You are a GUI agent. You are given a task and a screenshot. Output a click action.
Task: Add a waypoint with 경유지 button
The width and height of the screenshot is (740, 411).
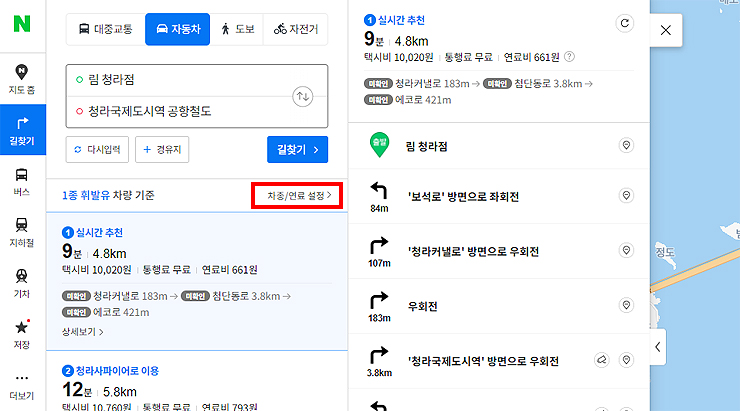[x=162, y=150]
